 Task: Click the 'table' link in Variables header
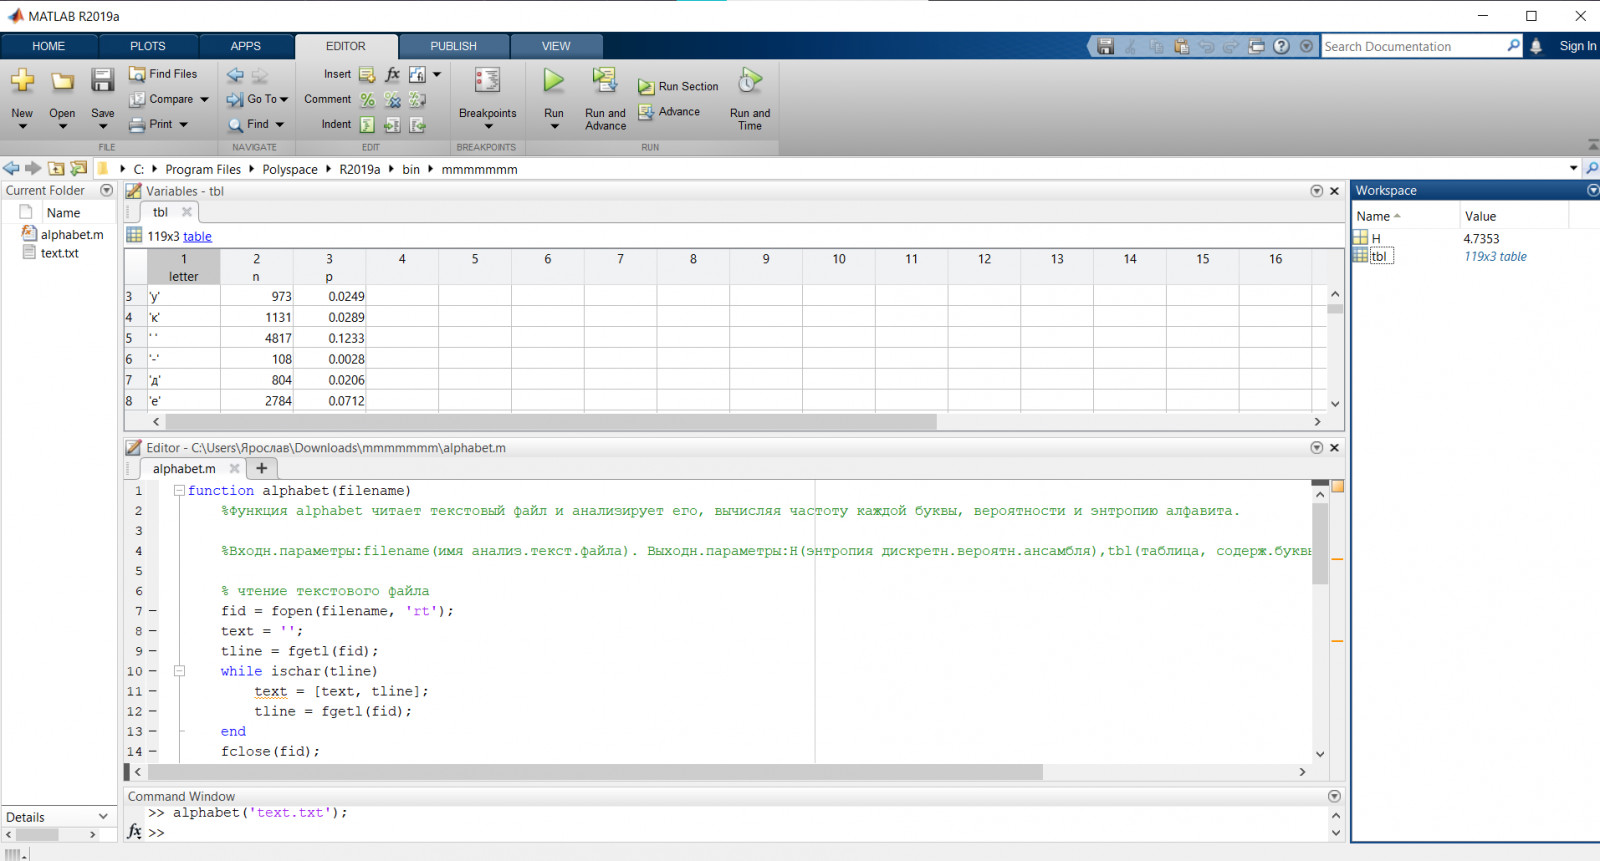(x=197, y=236)
